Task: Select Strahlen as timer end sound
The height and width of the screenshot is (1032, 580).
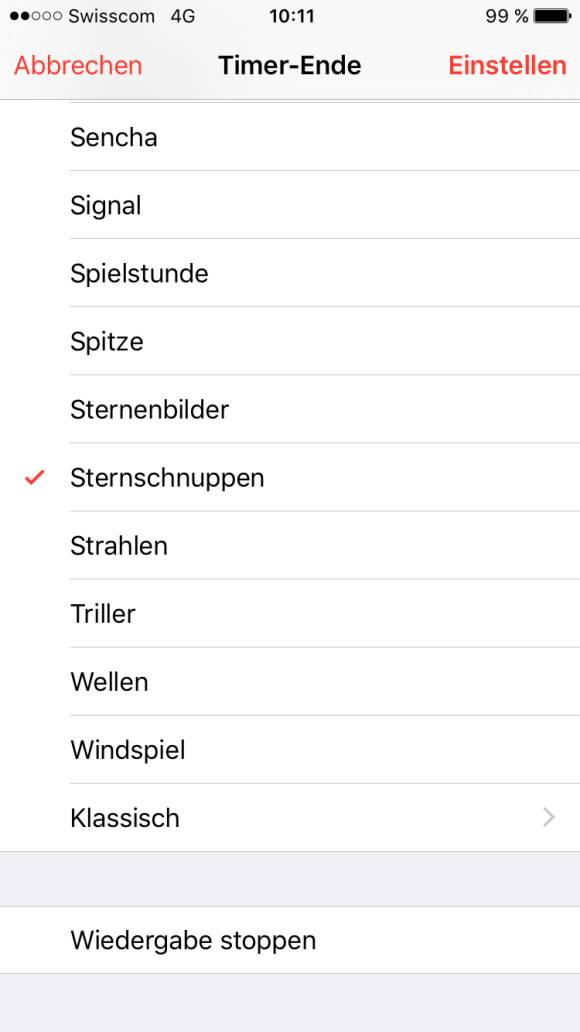Action: click(x=290, y=546)
